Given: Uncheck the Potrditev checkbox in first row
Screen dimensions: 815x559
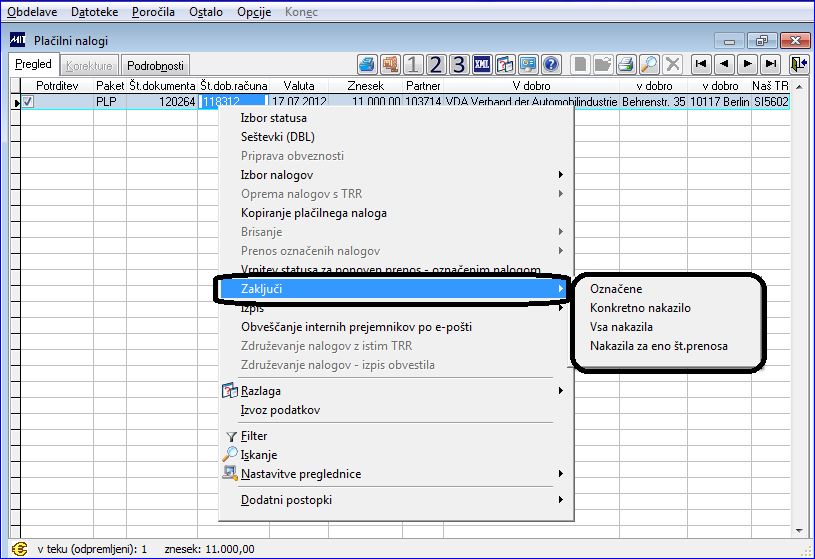Looking at the screenshot, I should click(x=28, y=102).
